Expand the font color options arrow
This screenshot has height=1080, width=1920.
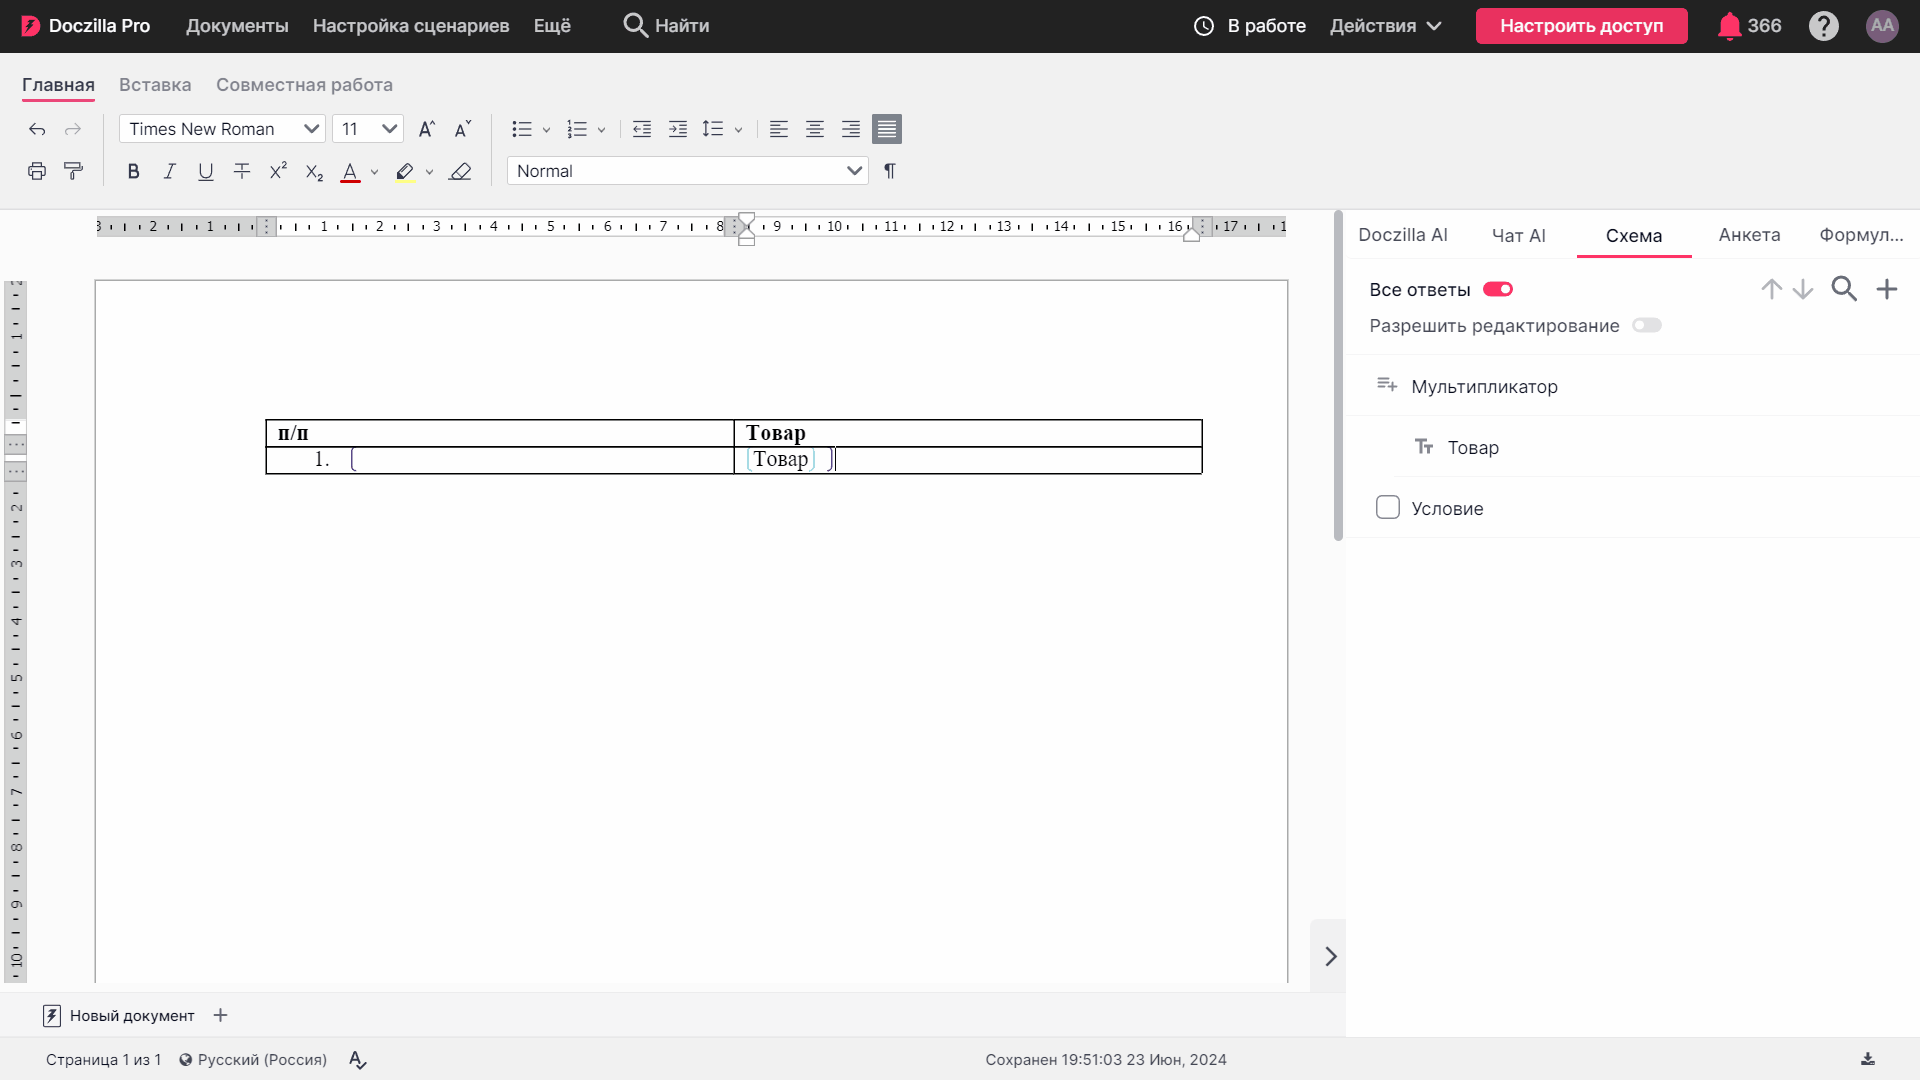(374, 172)
